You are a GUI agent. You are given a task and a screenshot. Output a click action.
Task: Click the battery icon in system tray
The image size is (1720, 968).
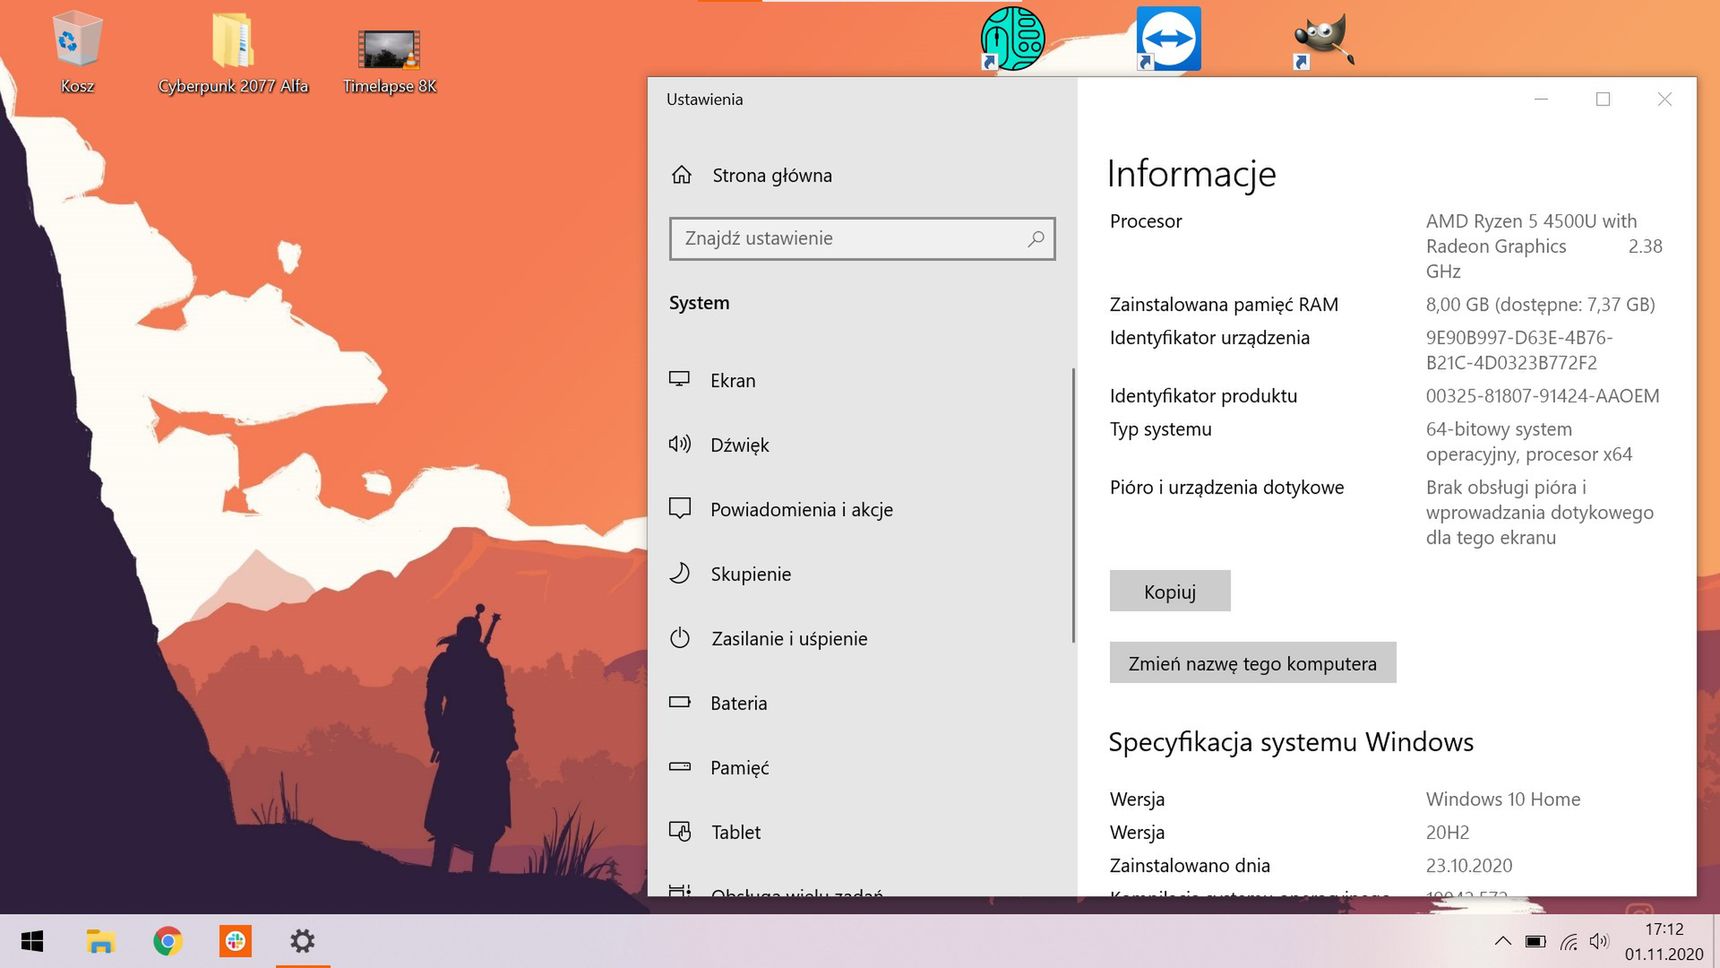pos(1535,941)
